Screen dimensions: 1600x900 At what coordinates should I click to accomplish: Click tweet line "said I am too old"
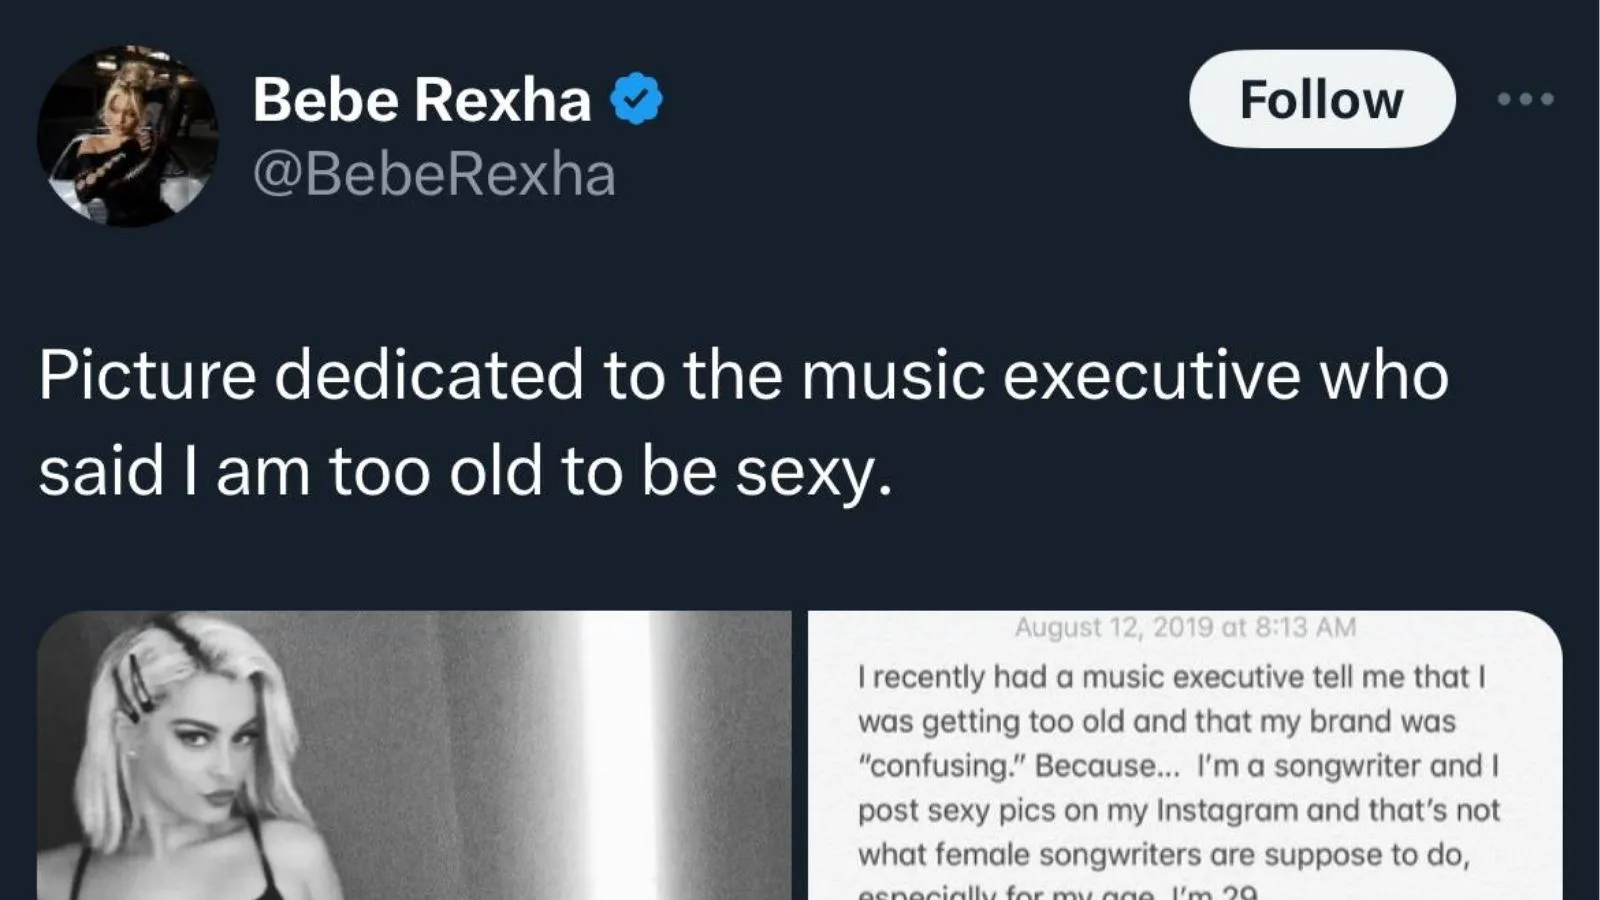click(465, 472)
